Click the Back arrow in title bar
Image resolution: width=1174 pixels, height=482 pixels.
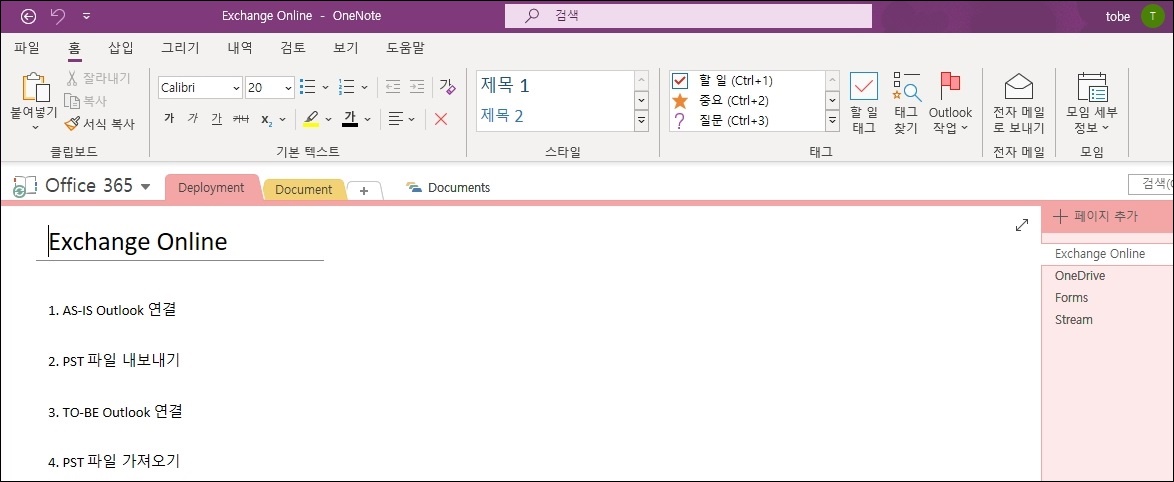click(28, 16)
